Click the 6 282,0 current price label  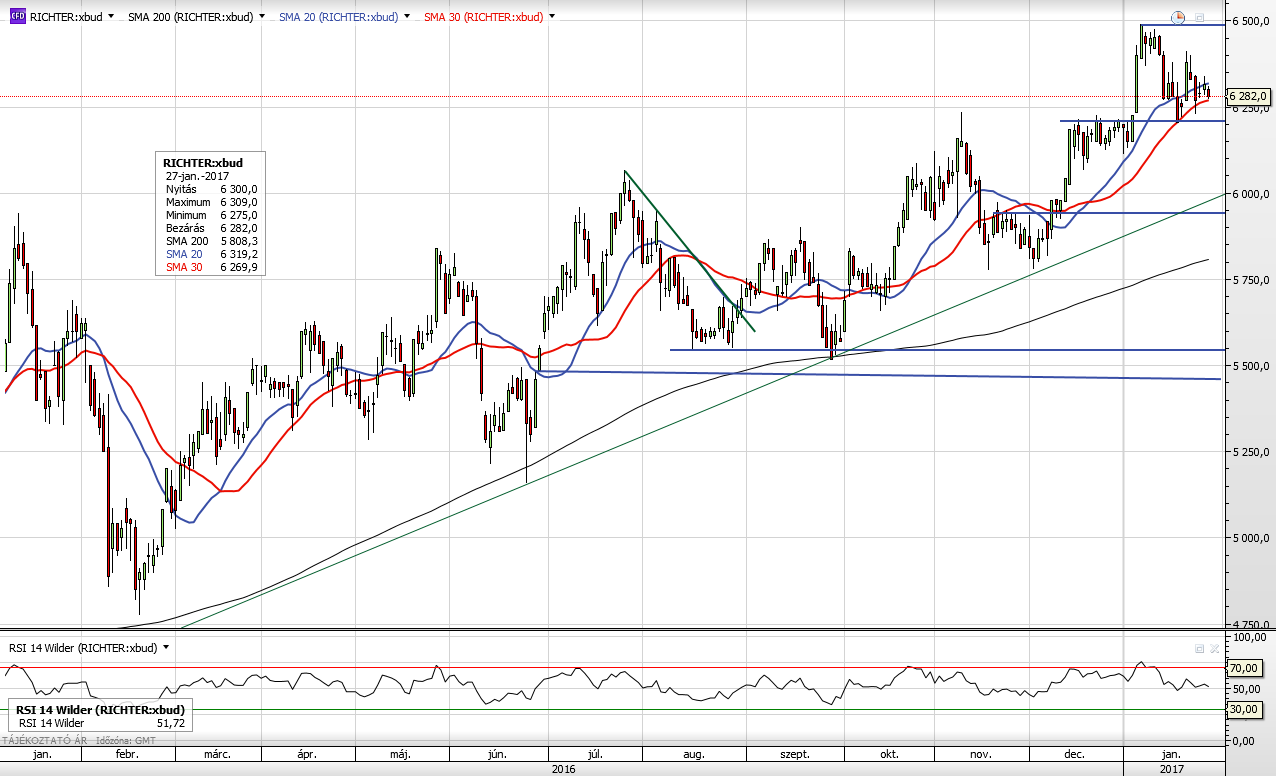[x=1249, y=96]
